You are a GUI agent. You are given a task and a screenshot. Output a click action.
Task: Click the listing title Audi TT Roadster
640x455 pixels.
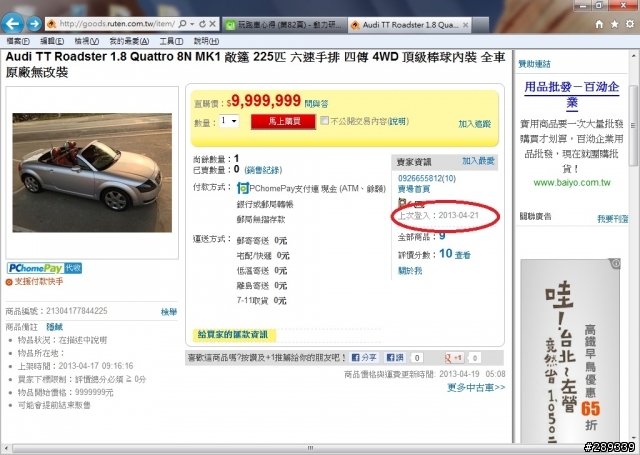pyautogui.click(x=256, y=64)
